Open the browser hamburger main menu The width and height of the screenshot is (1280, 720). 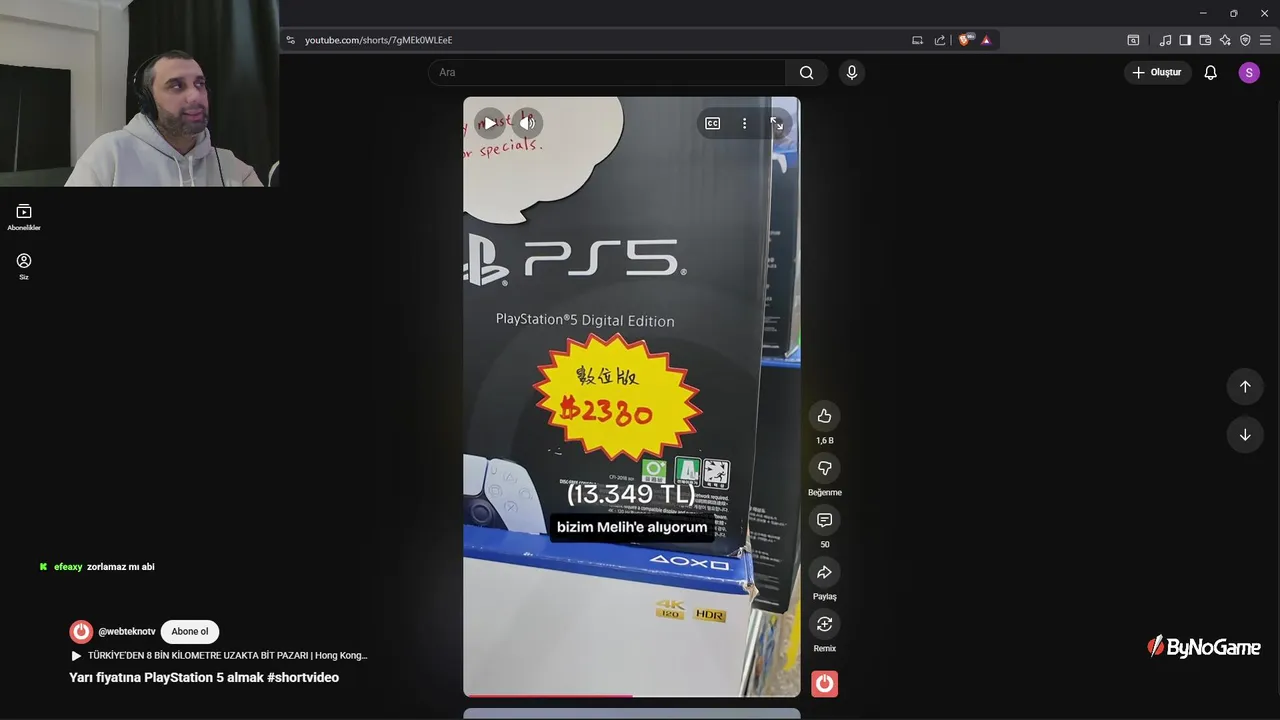(1265, 40)
